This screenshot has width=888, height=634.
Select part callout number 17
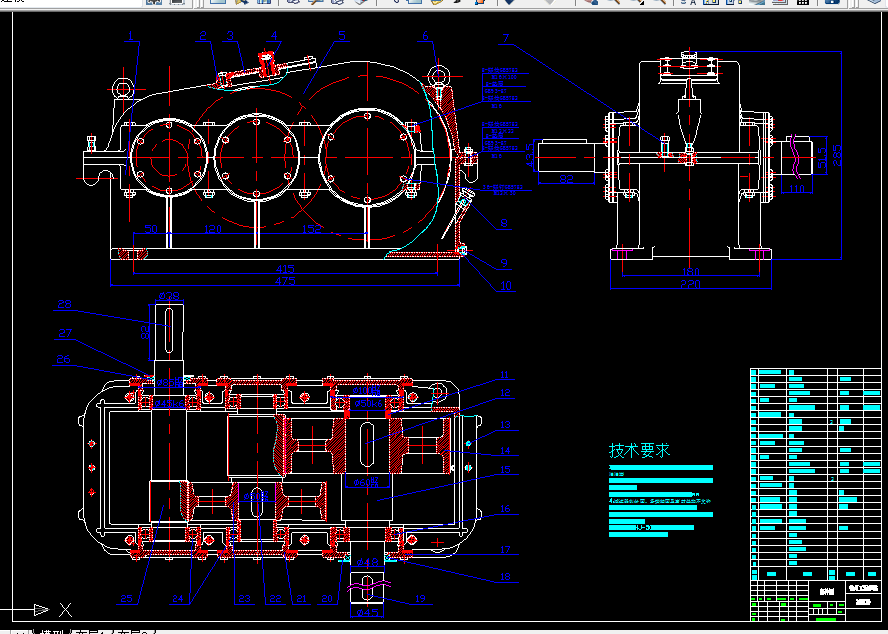pos(505,550)
